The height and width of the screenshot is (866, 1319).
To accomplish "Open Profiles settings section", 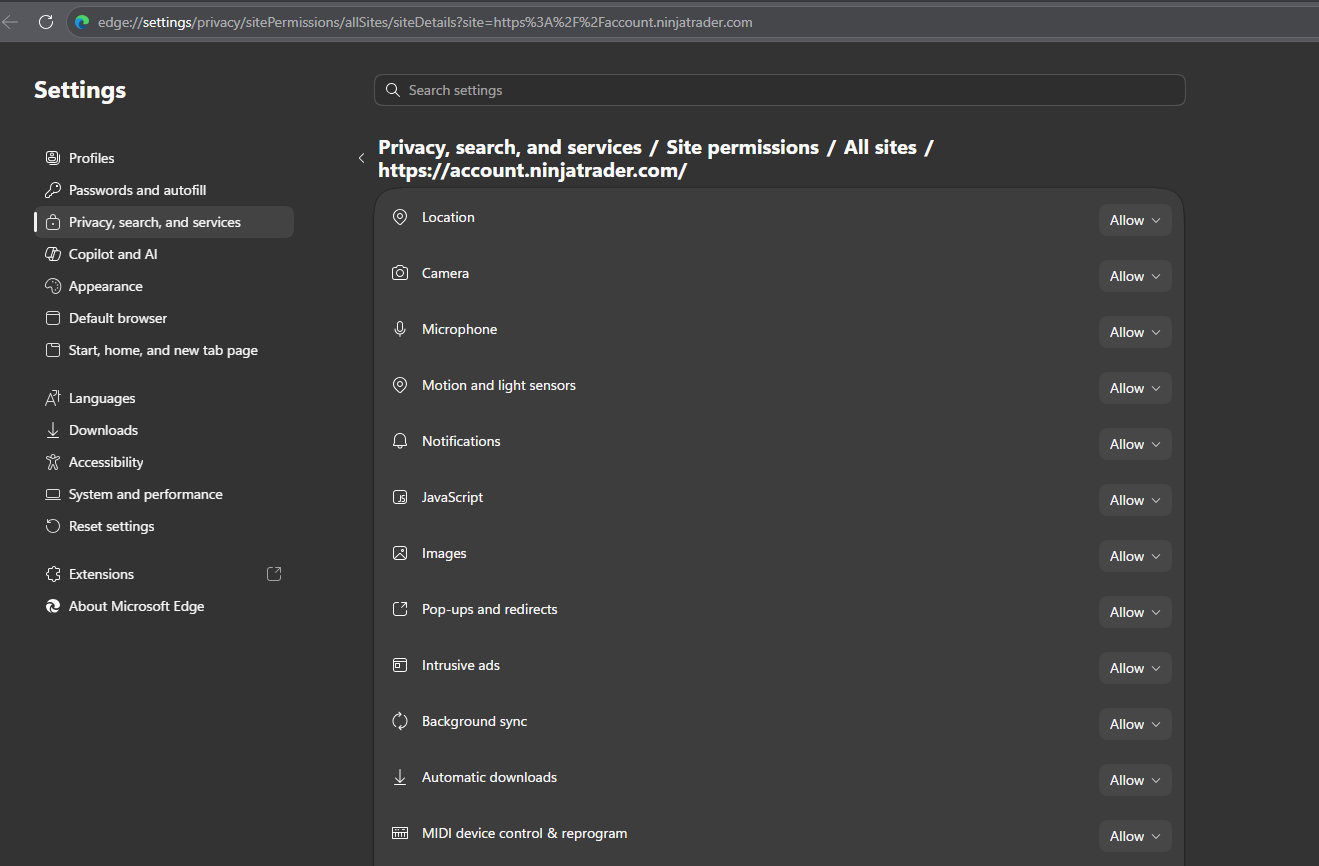I will [x=164, y=158].
